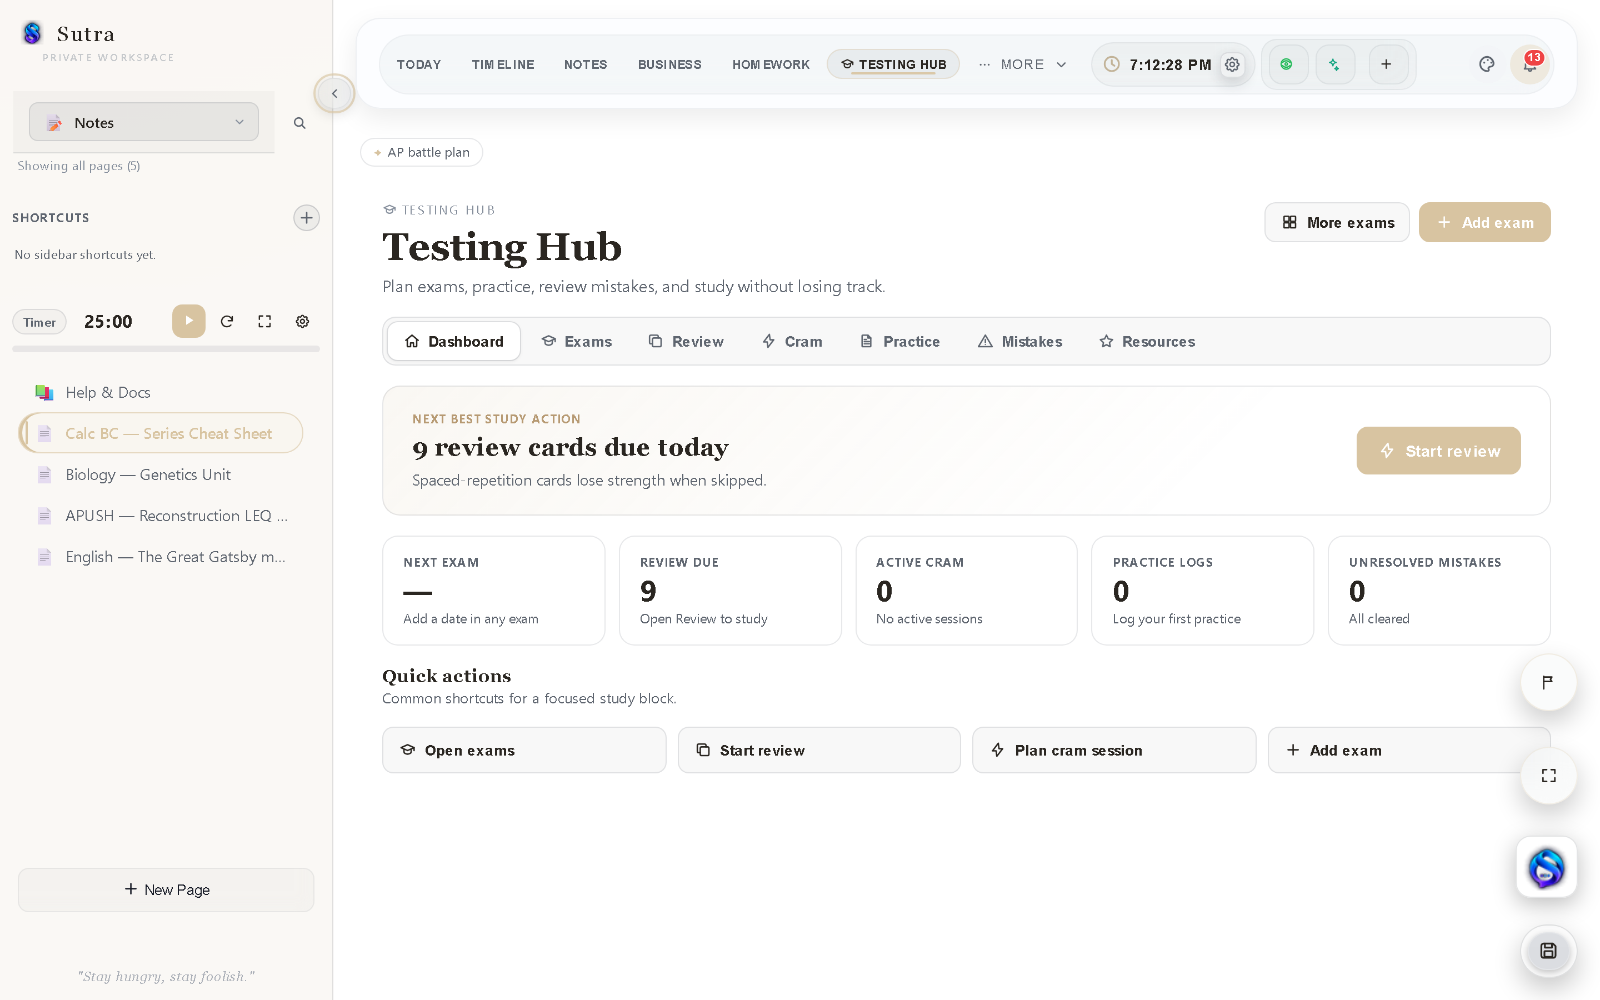Click Add exam quick action
Image resolution: width=1600 pixels, height=1000 pixels.
1409,750
